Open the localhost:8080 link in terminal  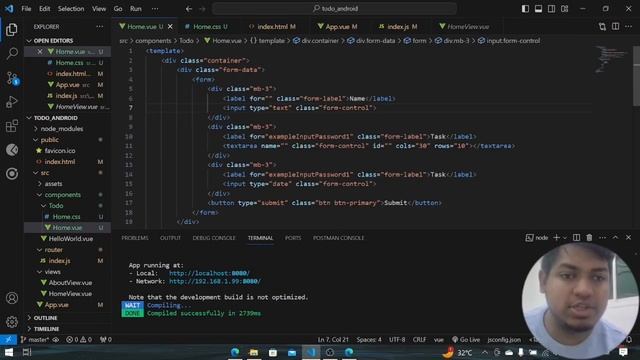209,273
